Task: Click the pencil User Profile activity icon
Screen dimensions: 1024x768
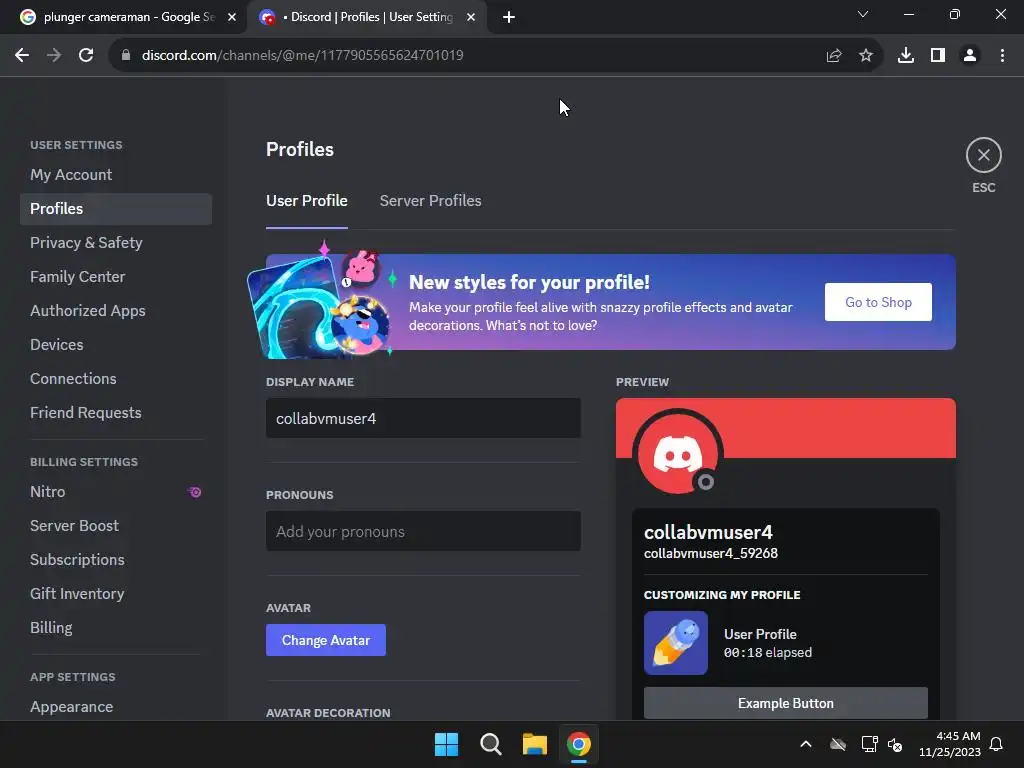Action: pyautogui.click(x=676, y=643)
